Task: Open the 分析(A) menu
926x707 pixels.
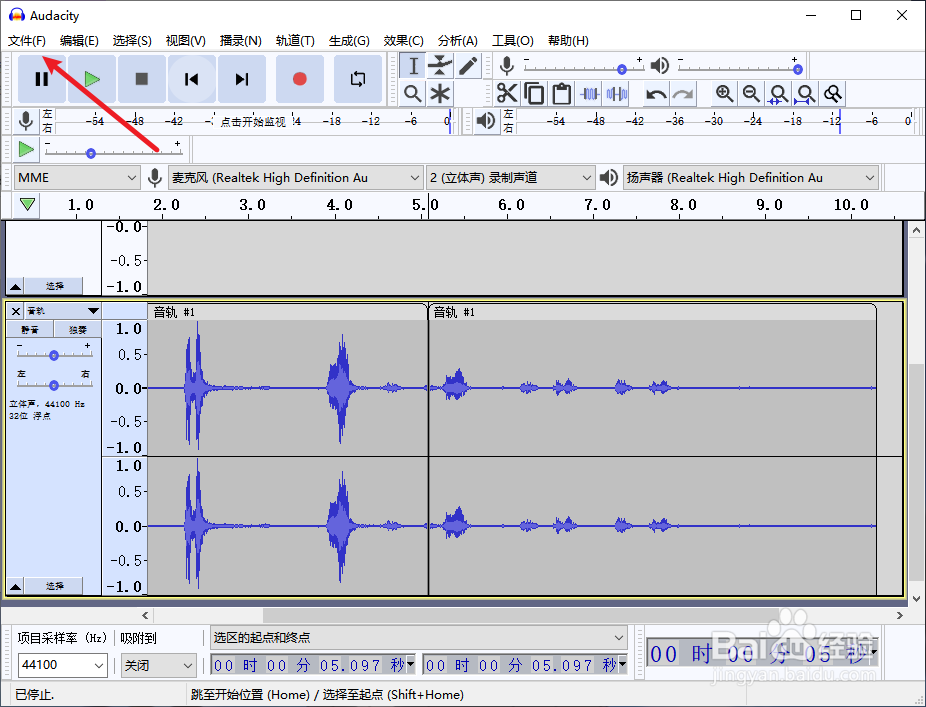Action: [458, 41]
